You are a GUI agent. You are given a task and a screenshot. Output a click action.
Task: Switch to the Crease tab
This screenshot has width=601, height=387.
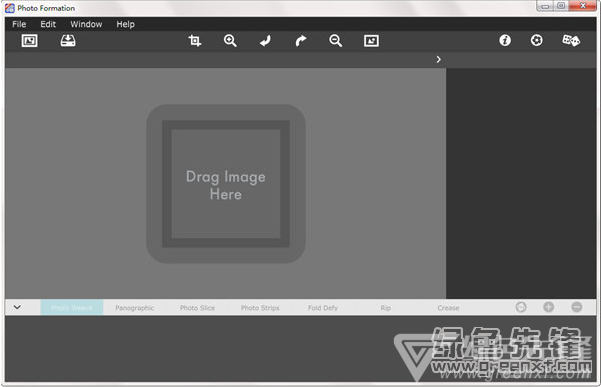pyautogui.click(x=448, y=308)
